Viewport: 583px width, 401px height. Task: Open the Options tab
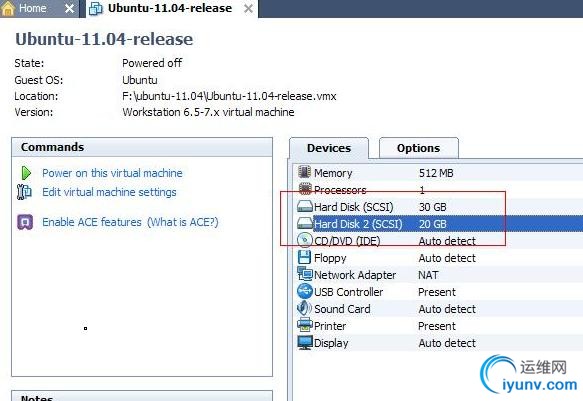418,148
